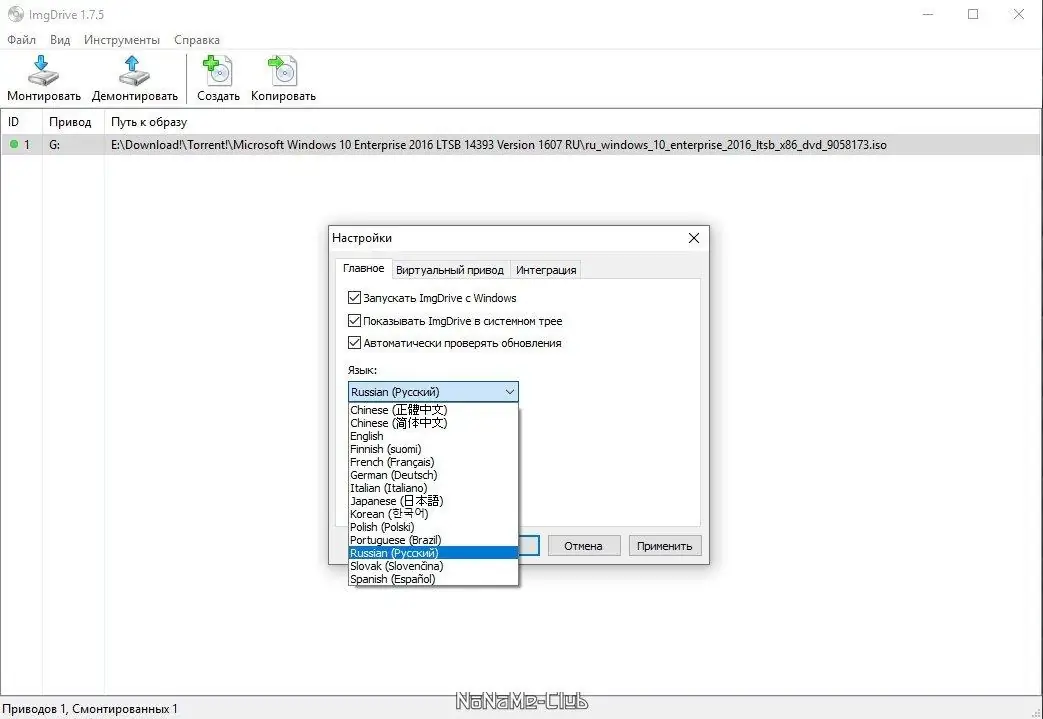
Task: Close the Настройки dialog
Action: pyautogui.click(x=694, y=238)
